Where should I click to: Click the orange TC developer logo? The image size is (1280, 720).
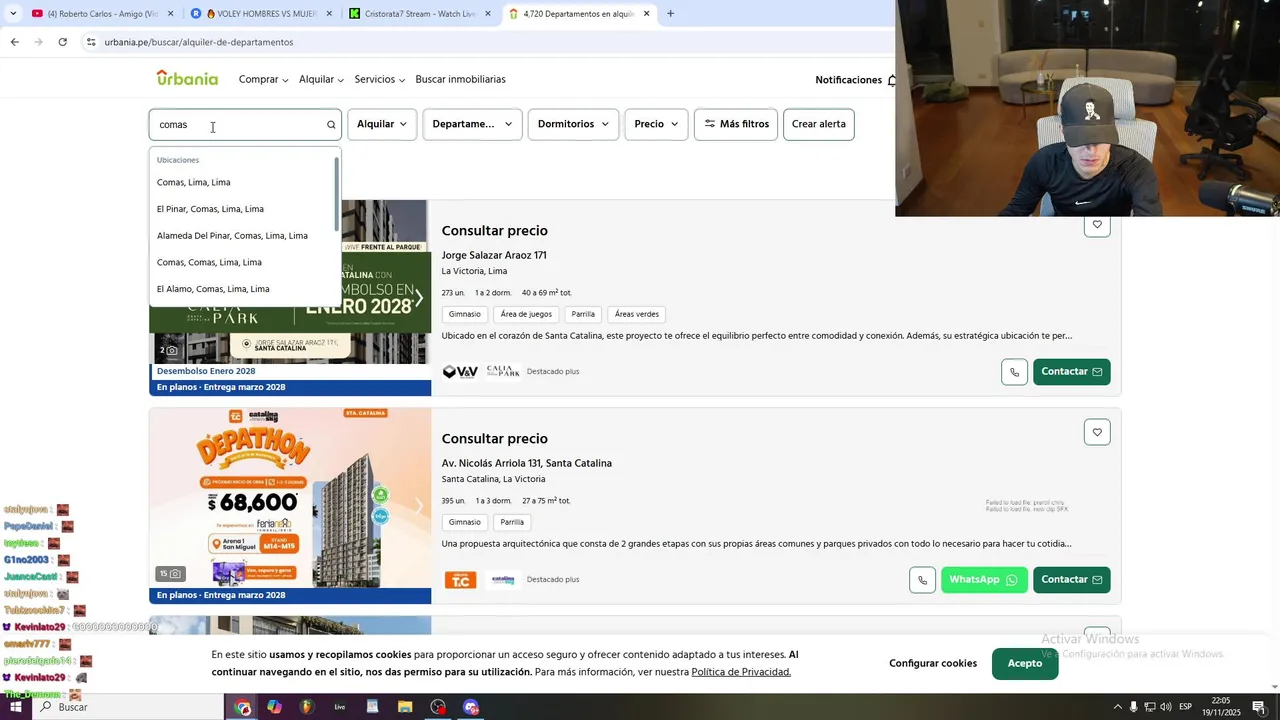[460, 580]
